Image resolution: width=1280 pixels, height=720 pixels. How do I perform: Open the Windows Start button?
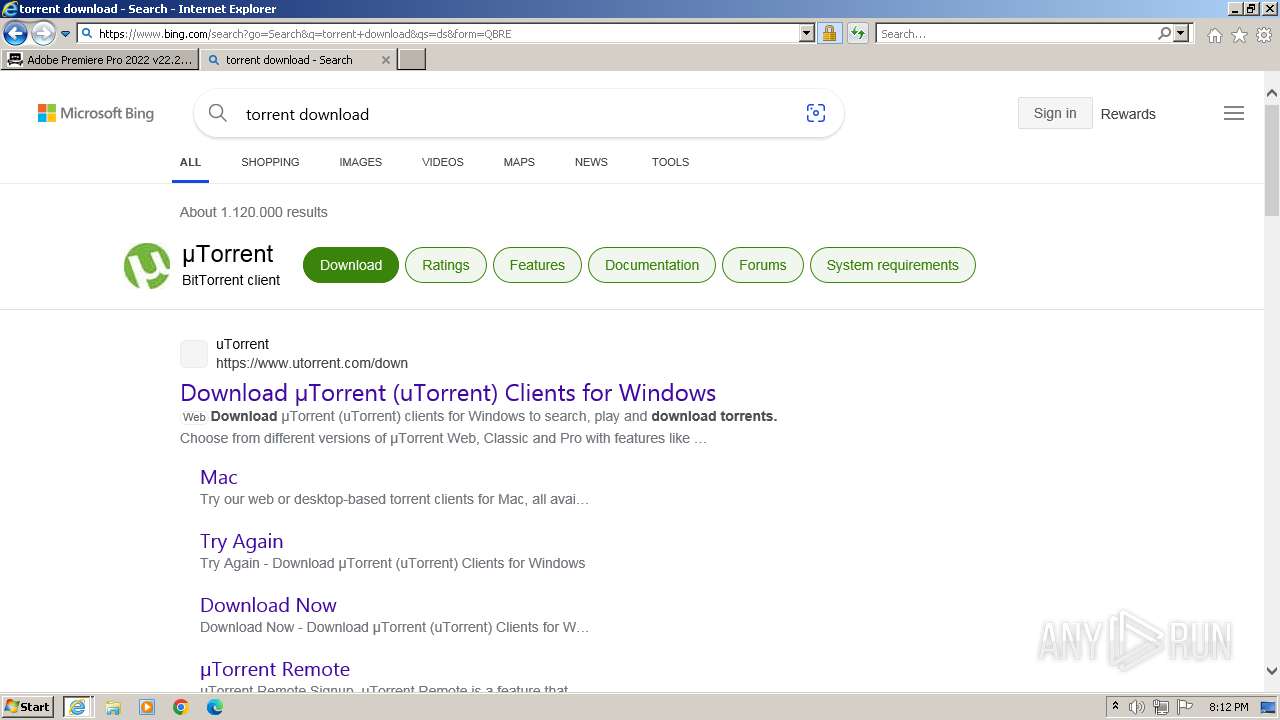[x=28, y=707]
